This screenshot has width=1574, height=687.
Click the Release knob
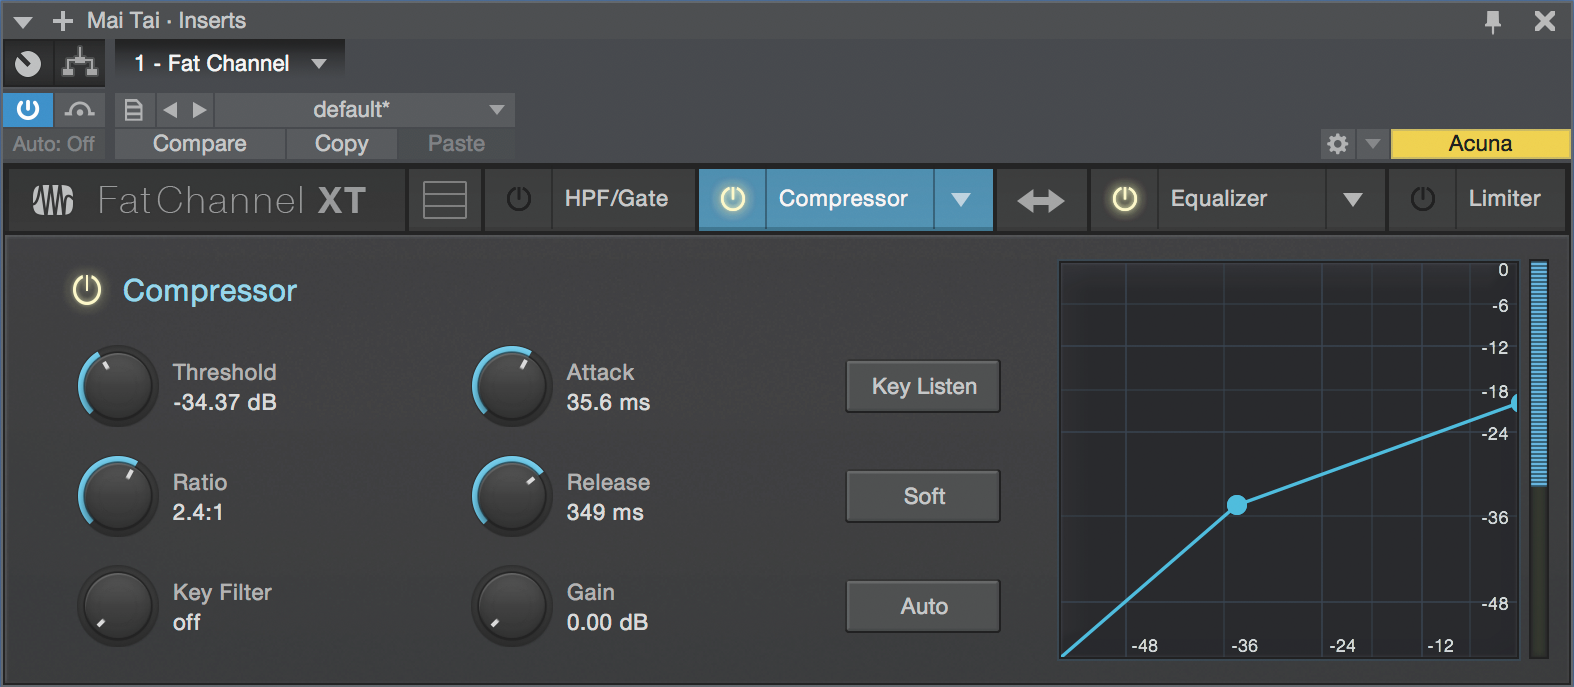click(512, 496)
